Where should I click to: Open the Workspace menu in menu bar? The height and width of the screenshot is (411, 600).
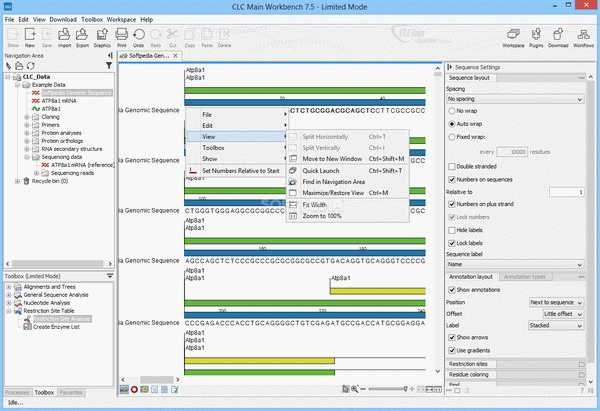[x=121, y=20]
